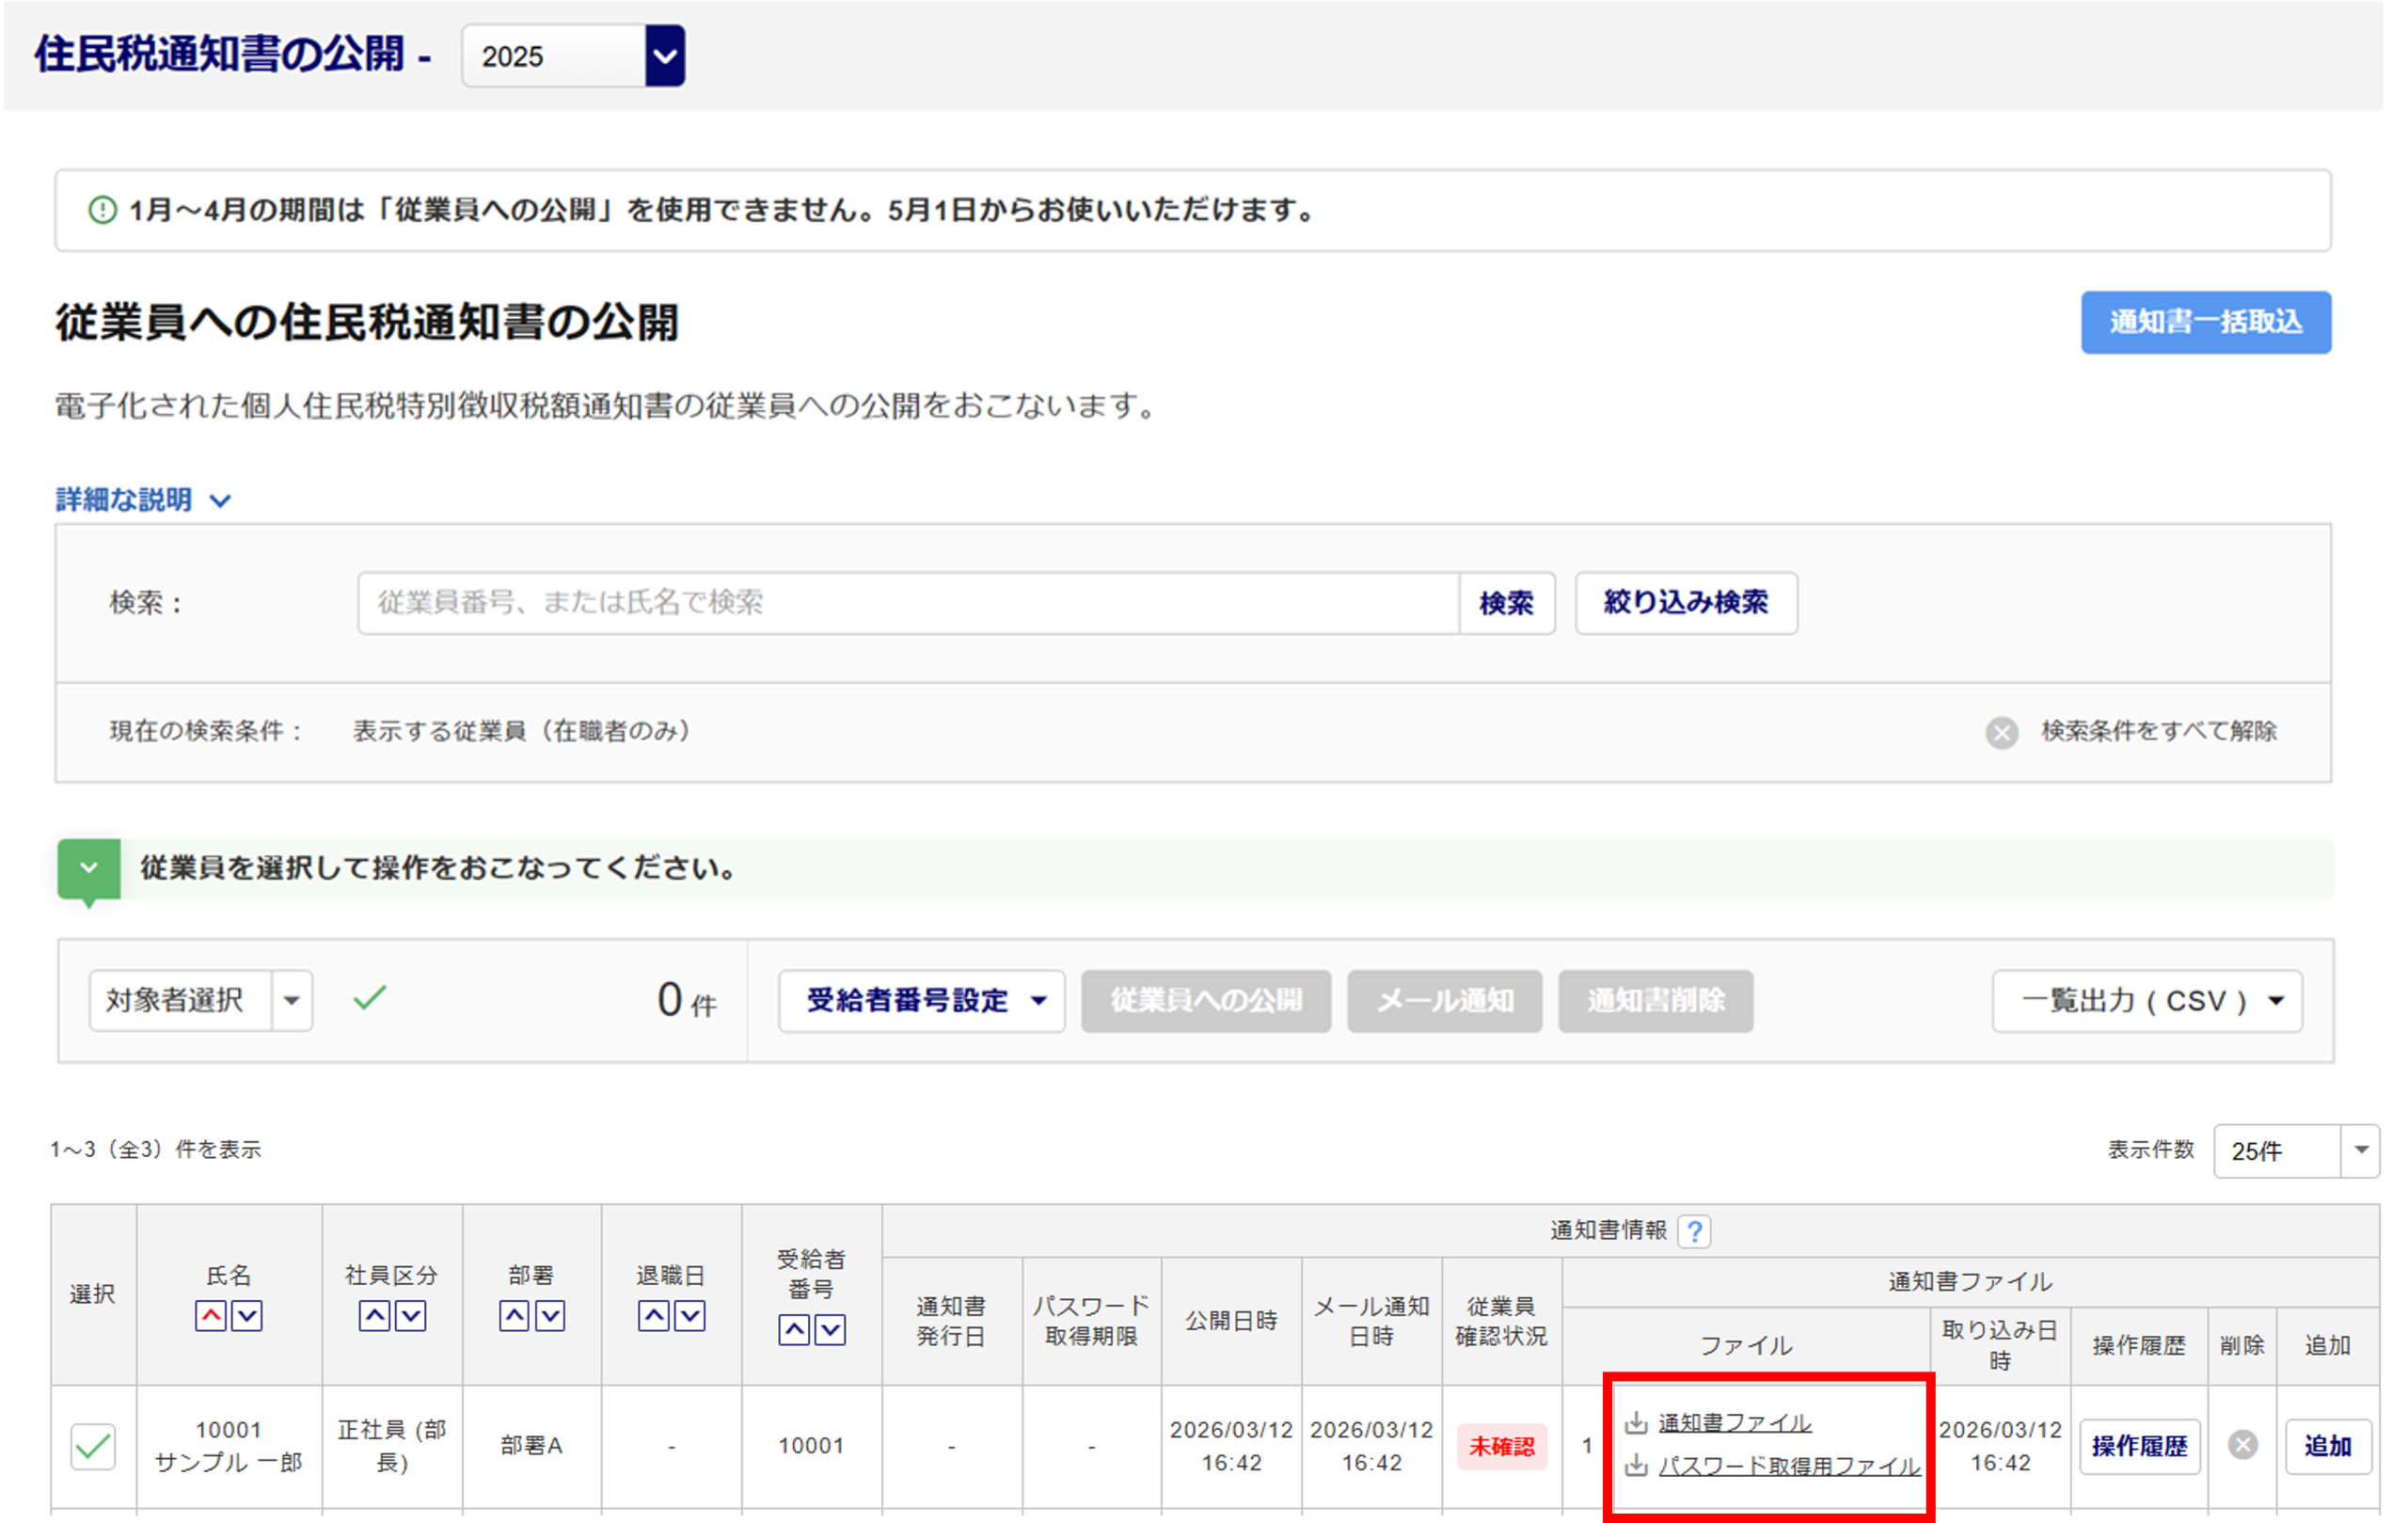Sort 部署 column ascending

514,1316
